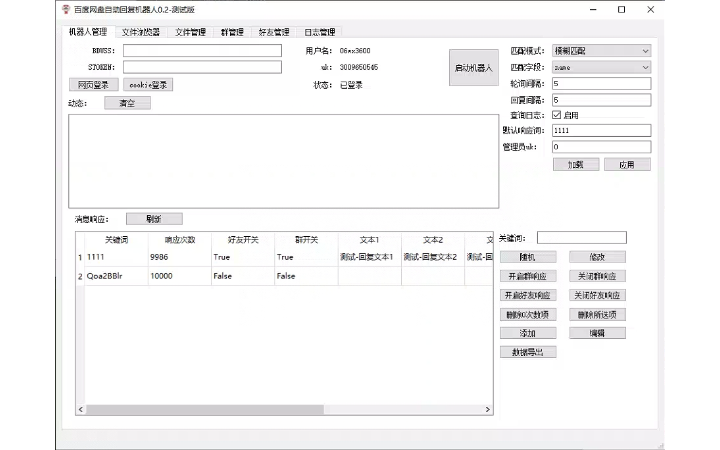720x450 pixels.
Task: Refresh message responses with 刷新 button
Action: coord(154,218)
